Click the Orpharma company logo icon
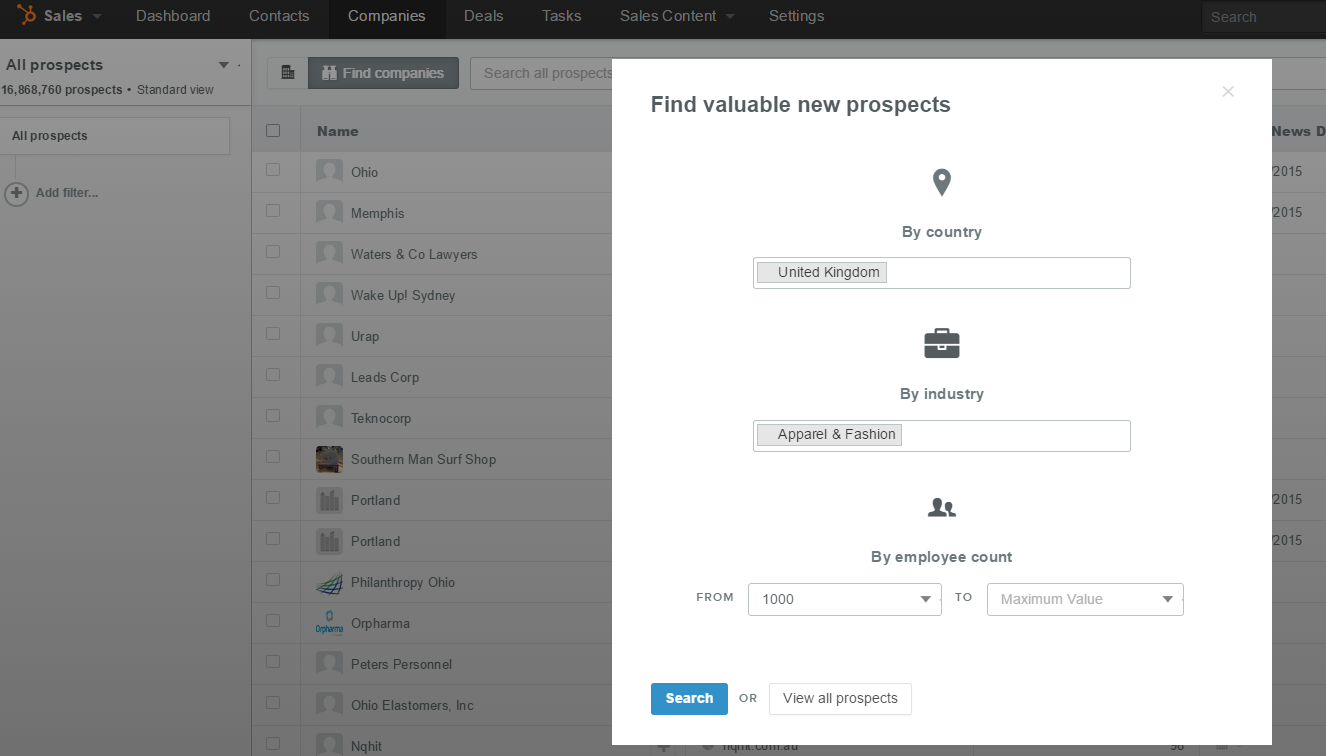Viewport: 1326px width, 756px height. (329, 624)
